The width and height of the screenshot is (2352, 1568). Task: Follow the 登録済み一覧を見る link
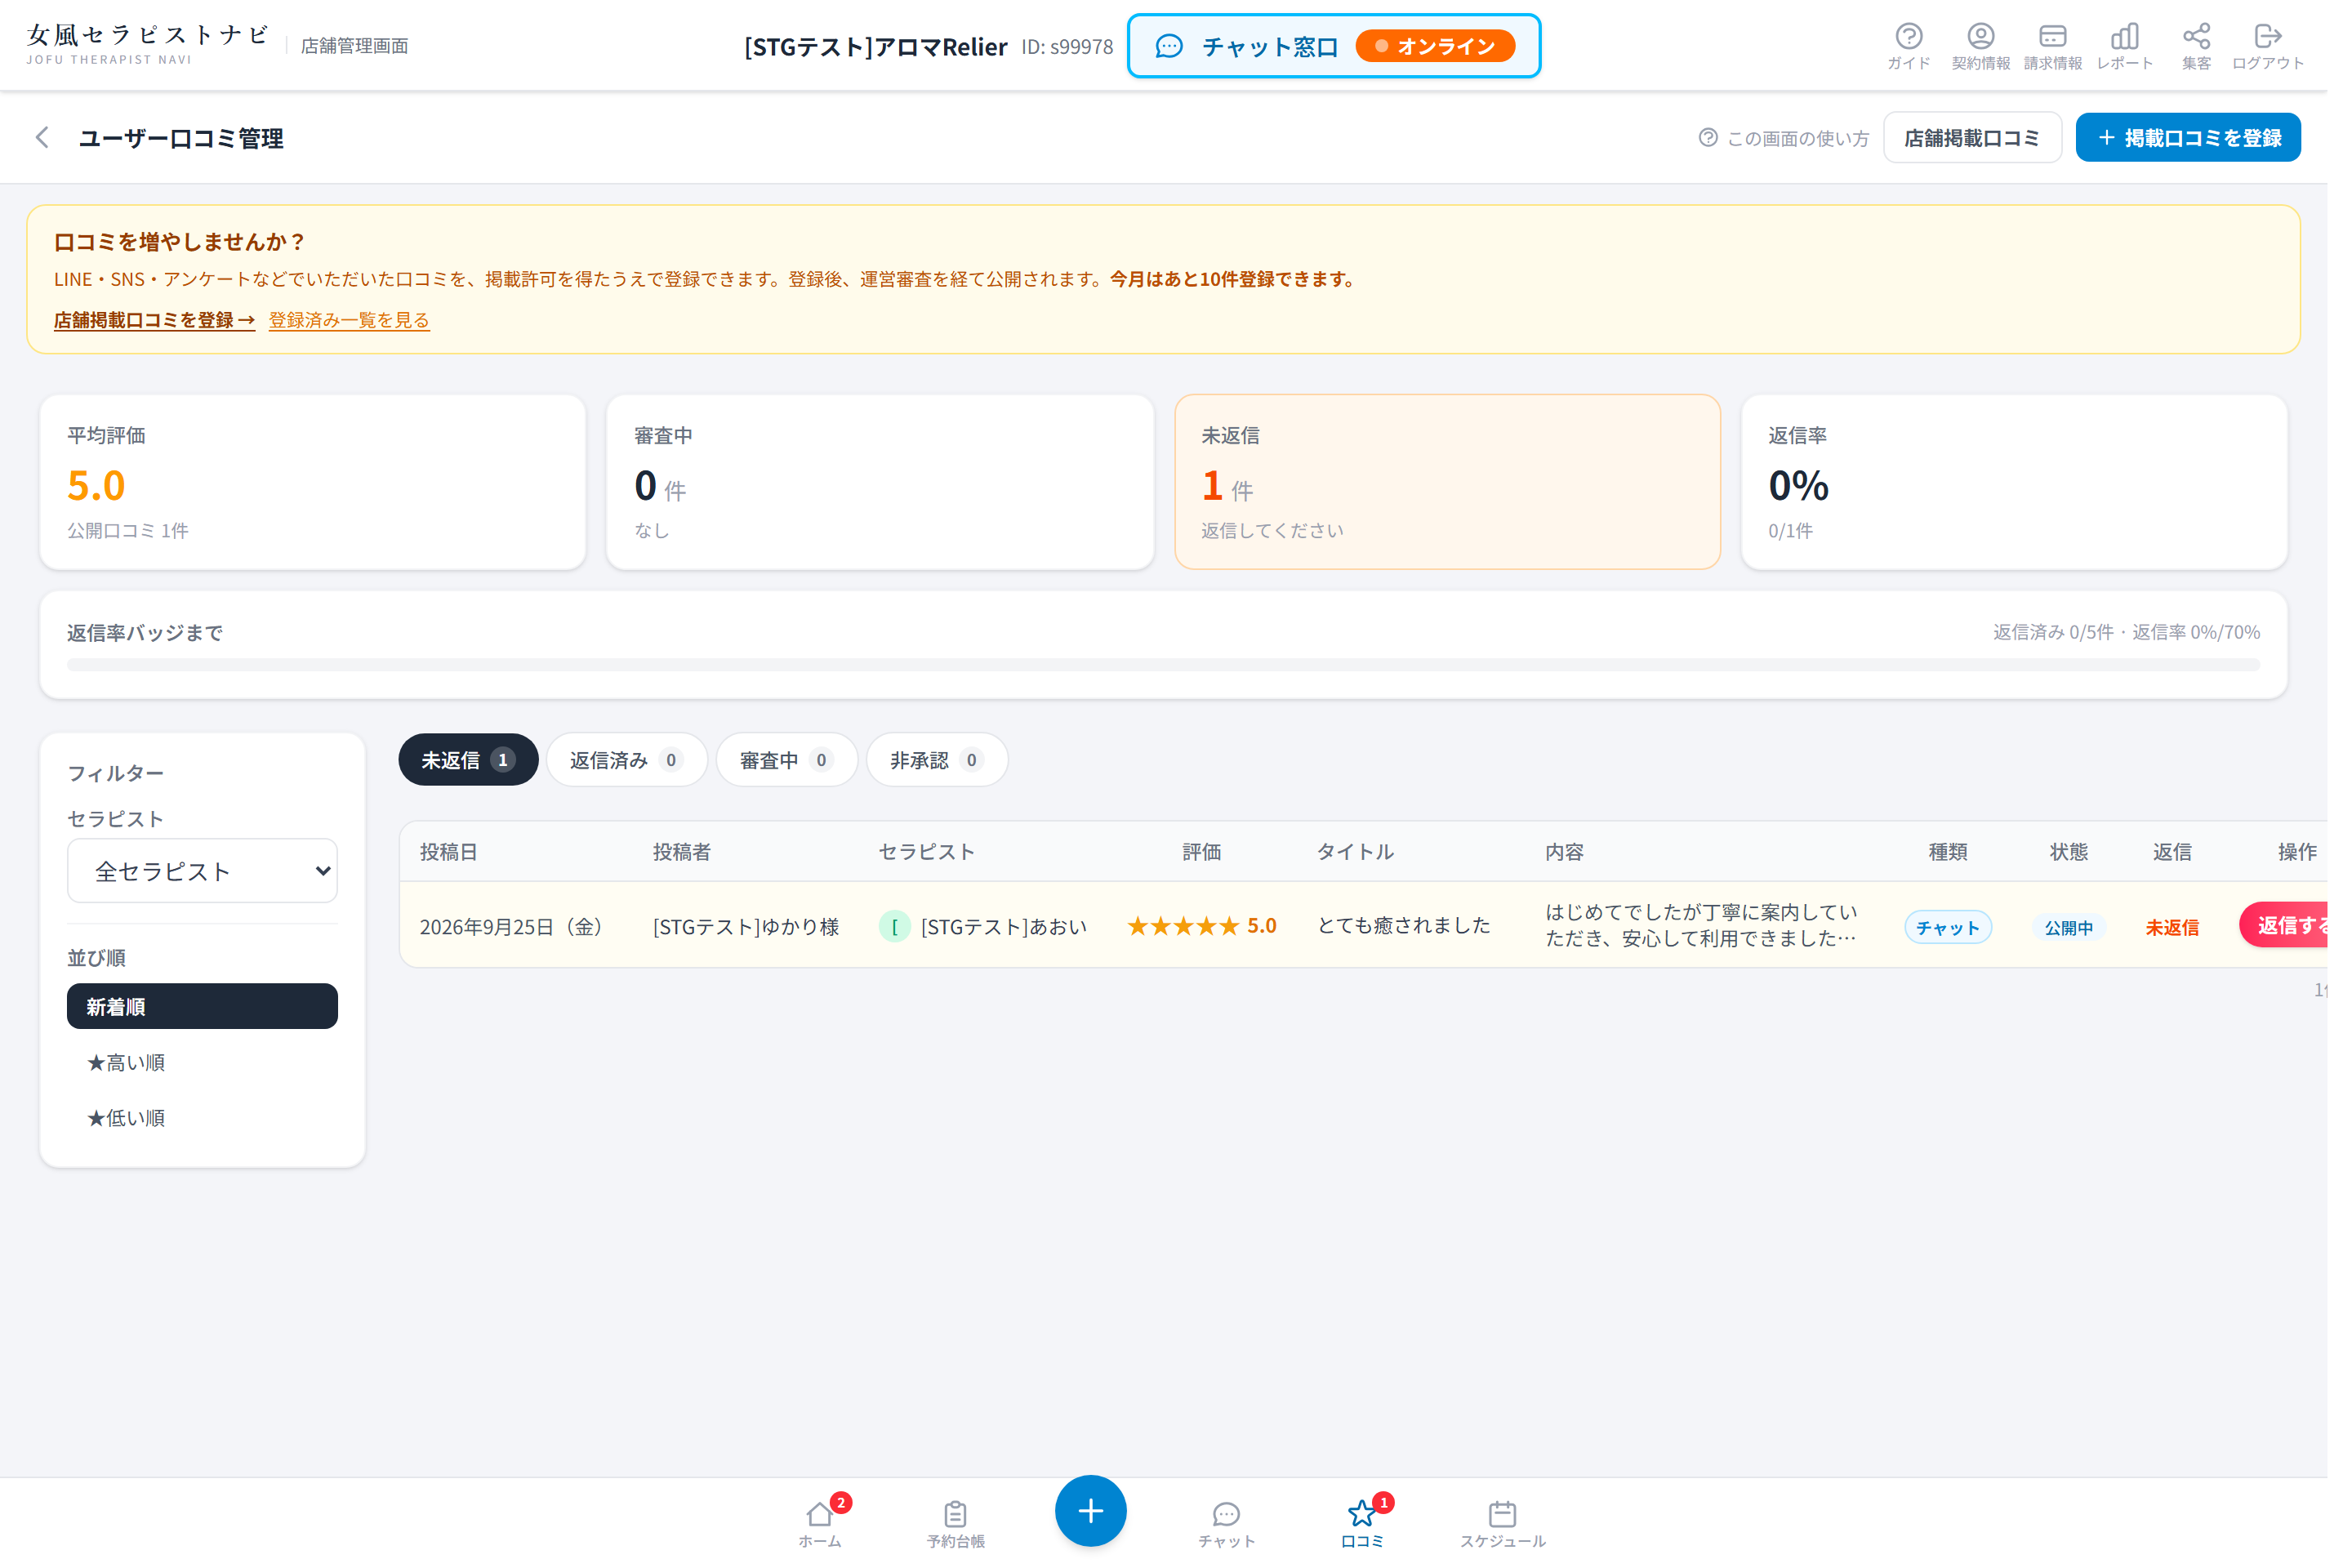pyautogui.click(x=353, y=323)
